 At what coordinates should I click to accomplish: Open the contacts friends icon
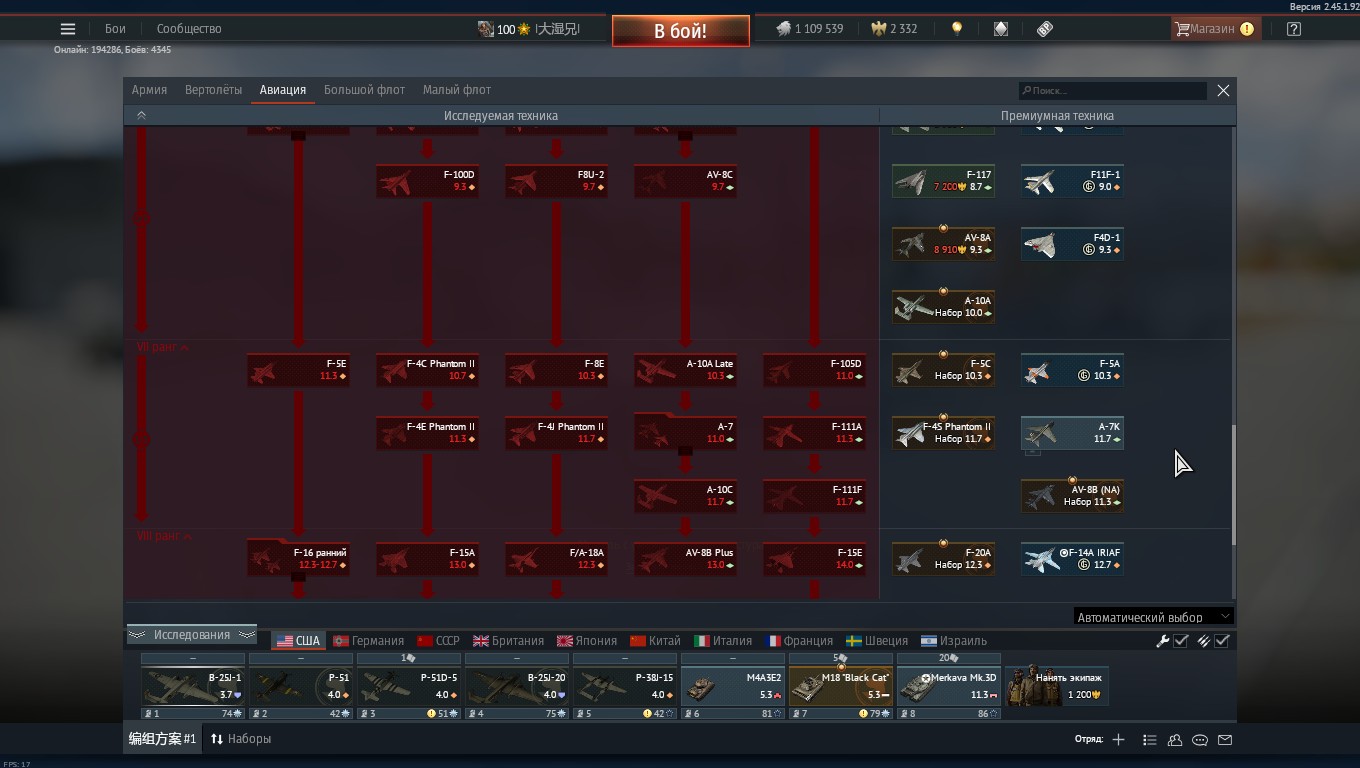coord(1175,740)
